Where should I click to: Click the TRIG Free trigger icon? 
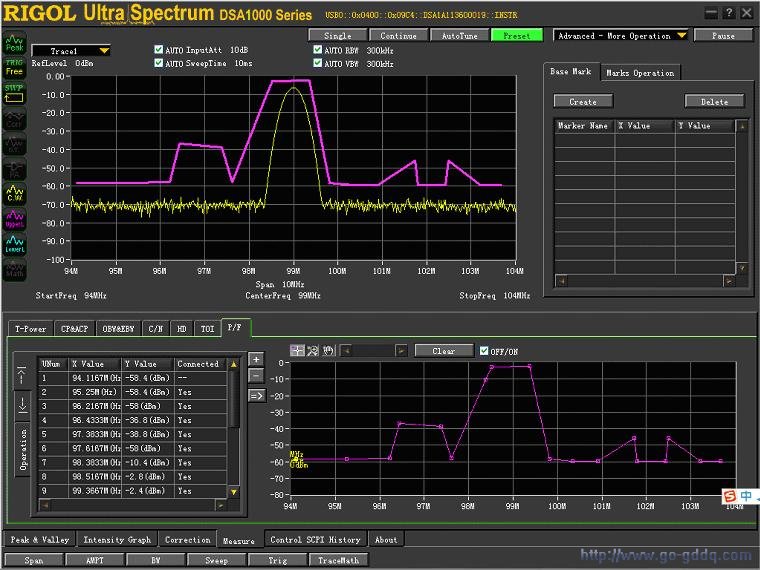click(15, 67)
